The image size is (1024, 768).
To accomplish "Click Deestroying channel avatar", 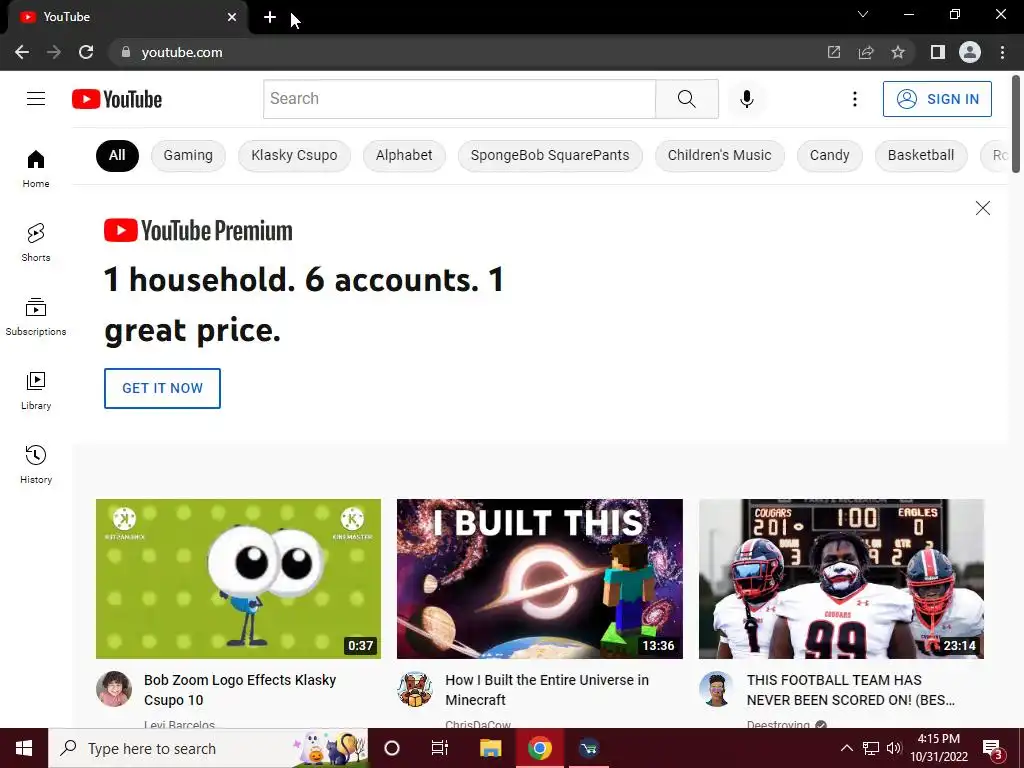I will coord(716,689).
